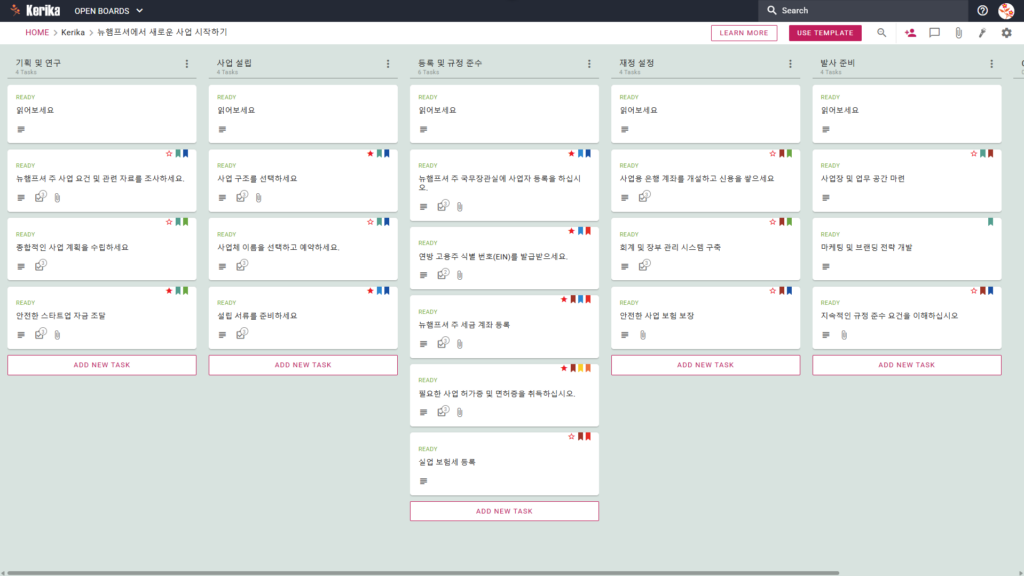Click the board title 뉴햄프셔에서 새로운 사업 시작하기
1024x576 pixels.
[x=162, y=33]
